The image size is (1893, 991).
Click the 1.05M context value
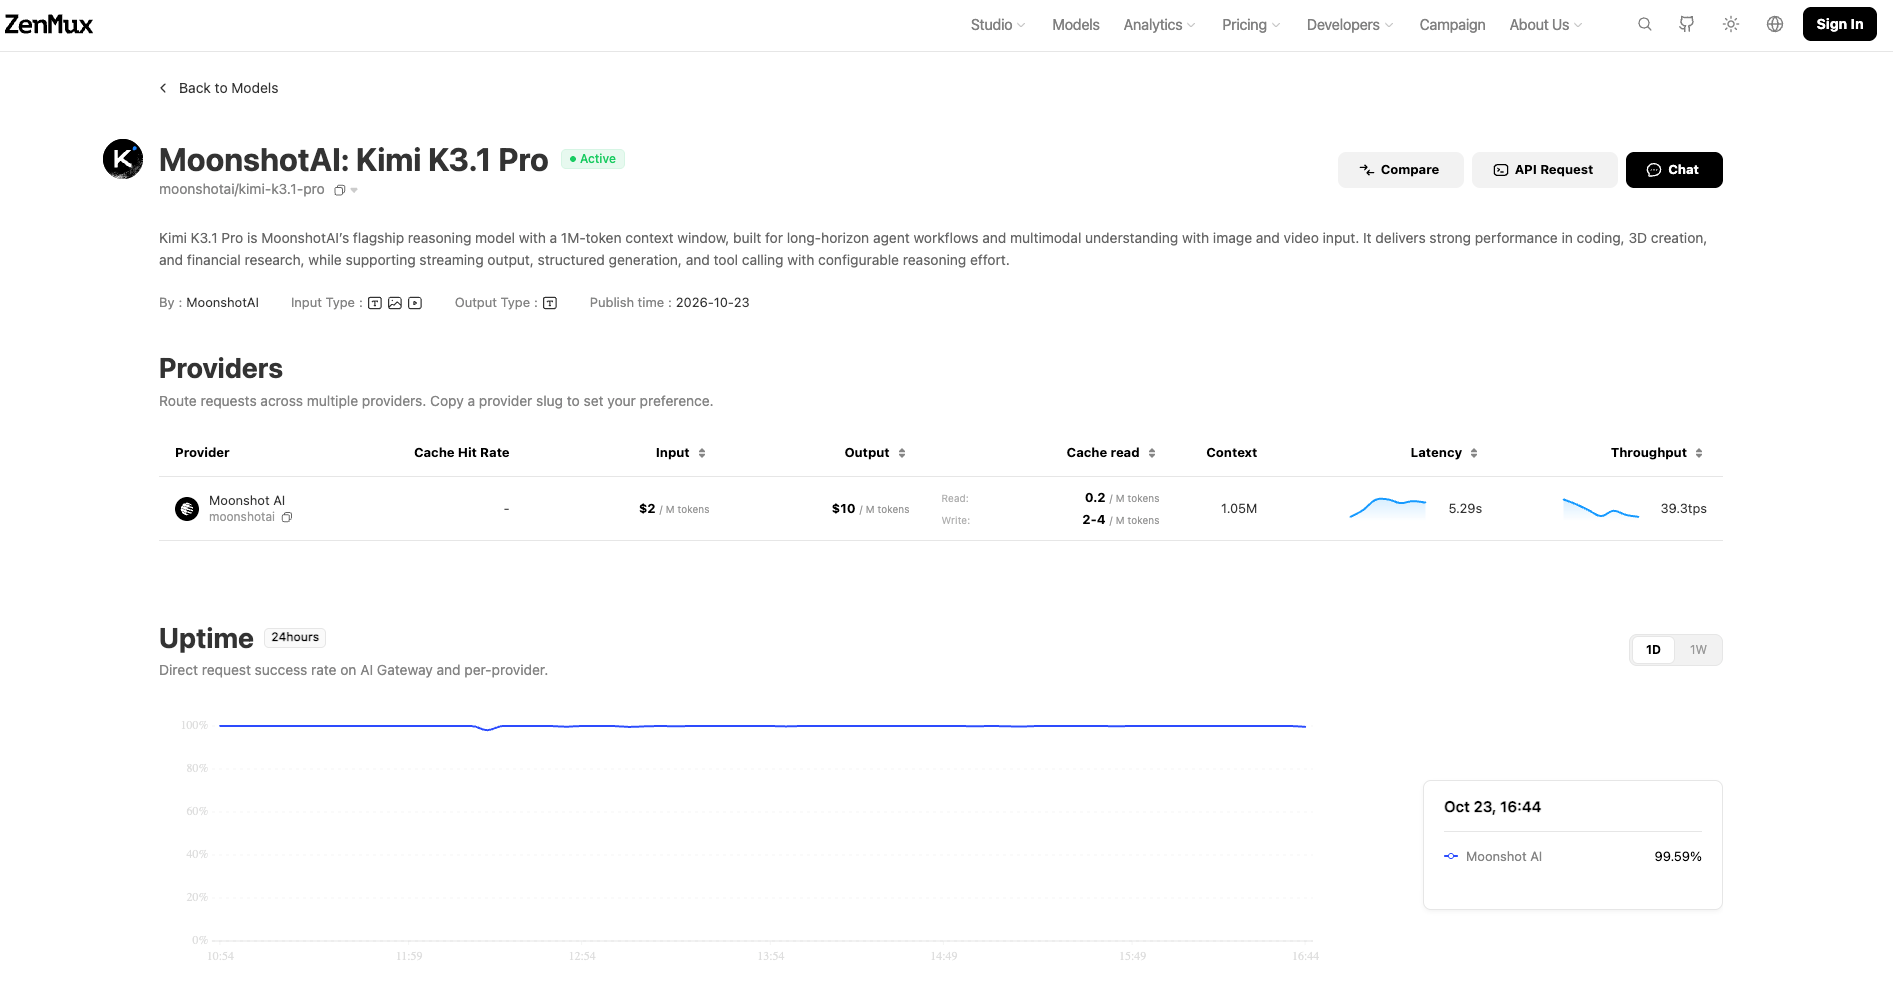(x=1239, y=509)
